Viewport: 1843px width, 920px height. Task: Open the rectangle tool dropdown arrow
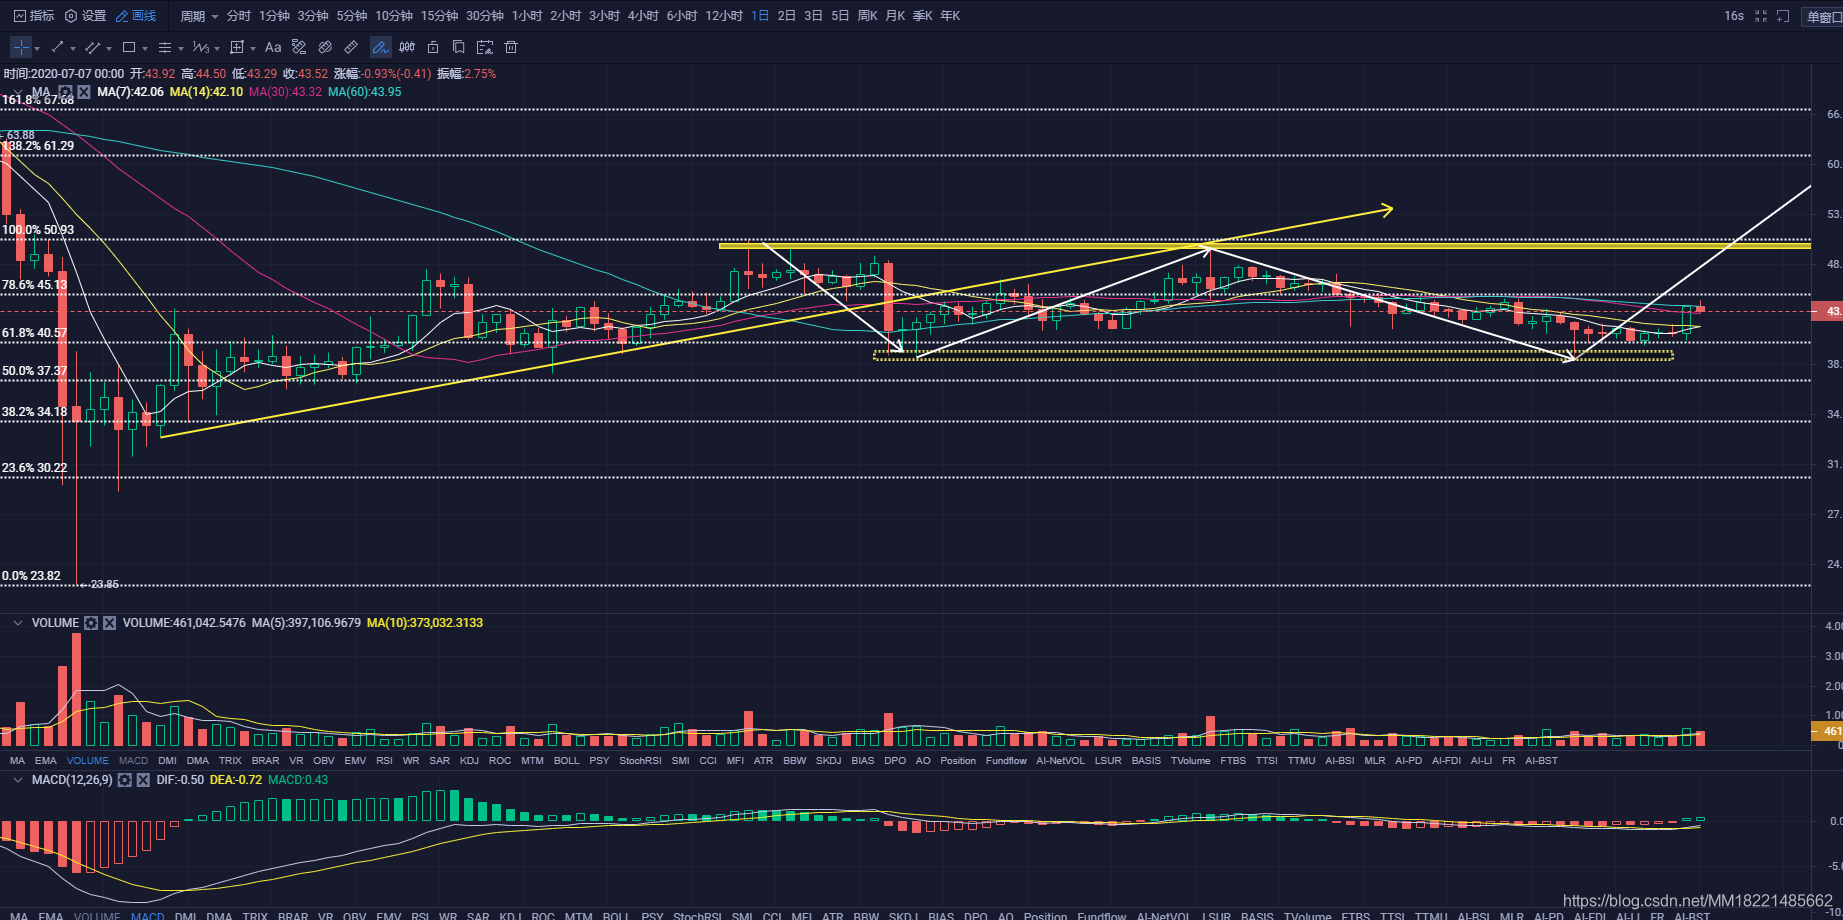click(x=145, y=48)
